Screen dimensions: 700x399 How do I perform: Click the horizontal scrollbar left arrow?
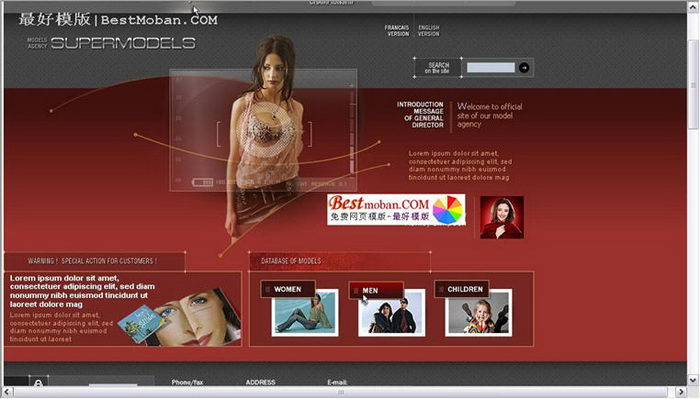(8, 392)
